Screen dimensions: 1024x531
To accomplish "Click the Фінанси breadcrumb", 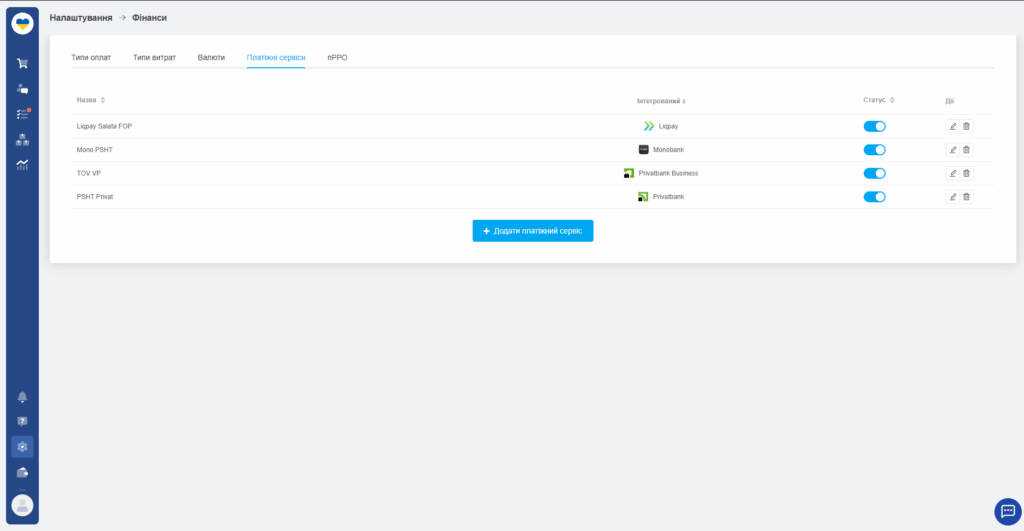I will point(150,18).
